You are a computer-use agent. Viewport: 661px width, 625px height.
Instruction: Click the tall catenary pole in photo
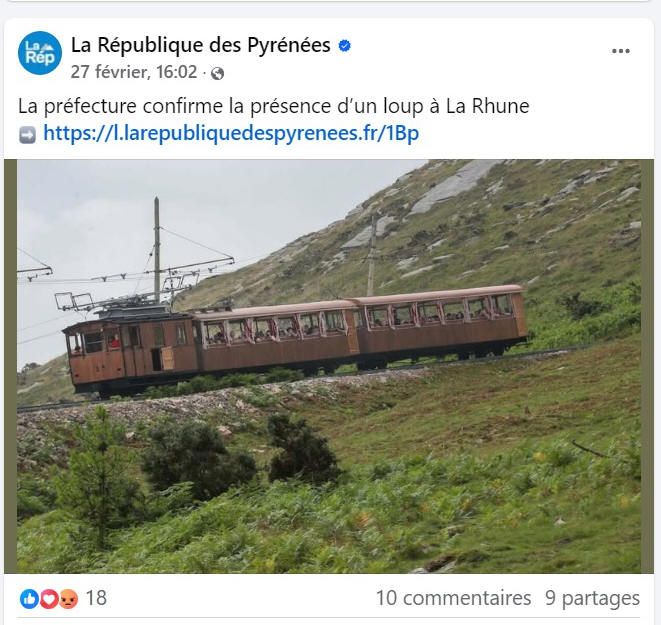click(x=157, y=250)
